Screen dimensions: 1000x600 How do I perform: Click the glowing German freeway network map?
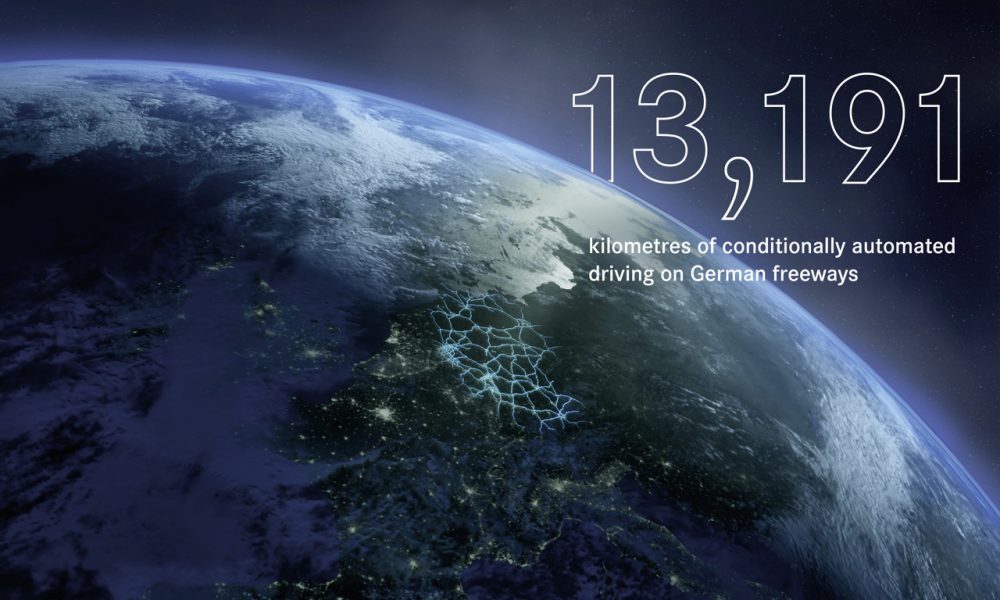(x=504, y=361)
